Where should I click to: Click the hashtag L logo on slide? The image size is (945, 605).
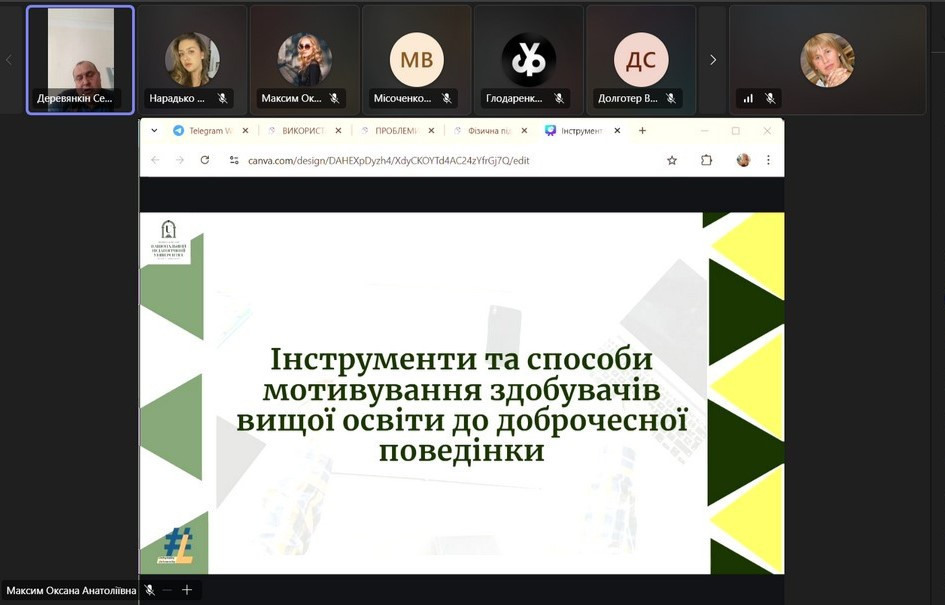pos(176,546)
